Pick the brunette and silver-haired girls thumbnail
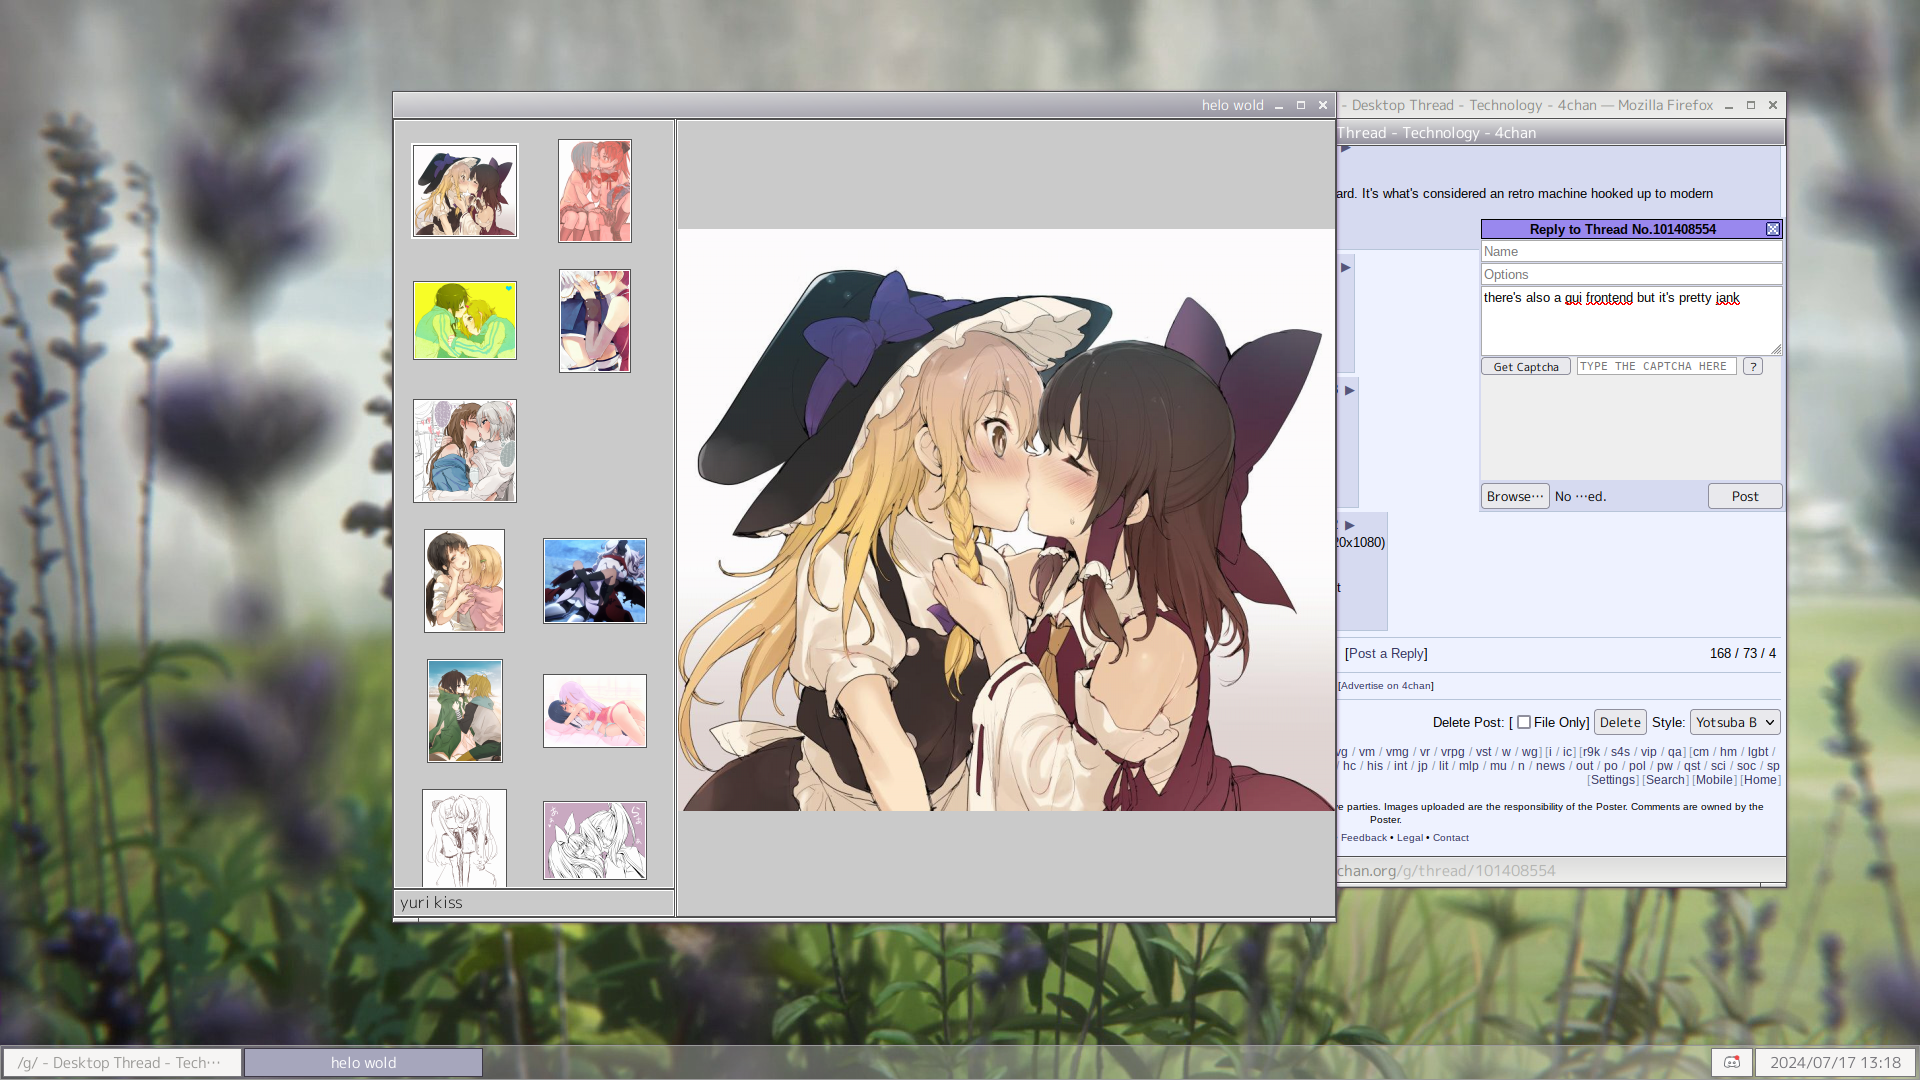This screenshot has width=1920, height=1080. tap(465, 451)
